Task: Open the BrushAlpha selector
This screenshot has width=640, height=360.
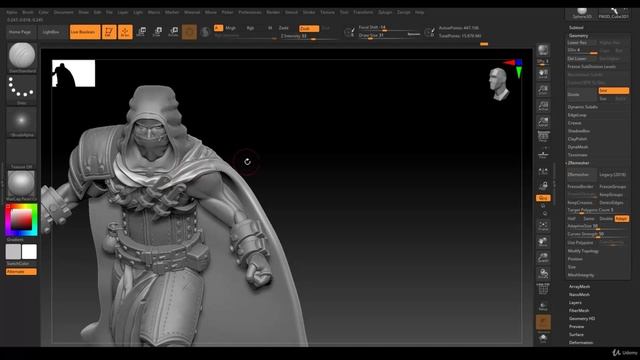Action: point(21,121)
